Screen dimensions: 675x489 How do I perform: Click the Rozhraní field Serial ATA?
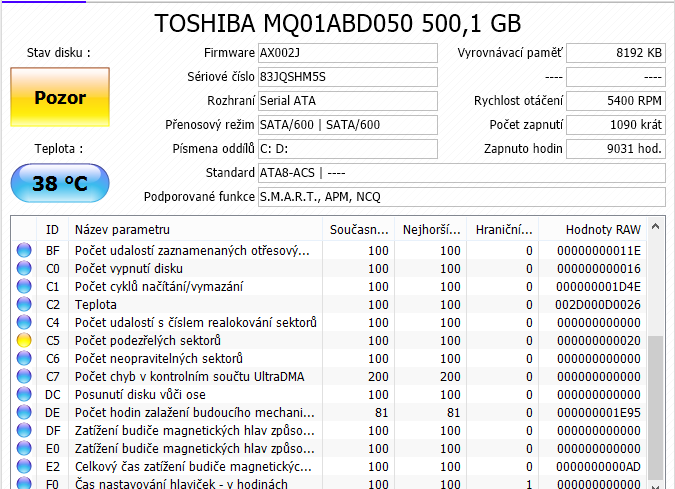[x=348, y=101]
